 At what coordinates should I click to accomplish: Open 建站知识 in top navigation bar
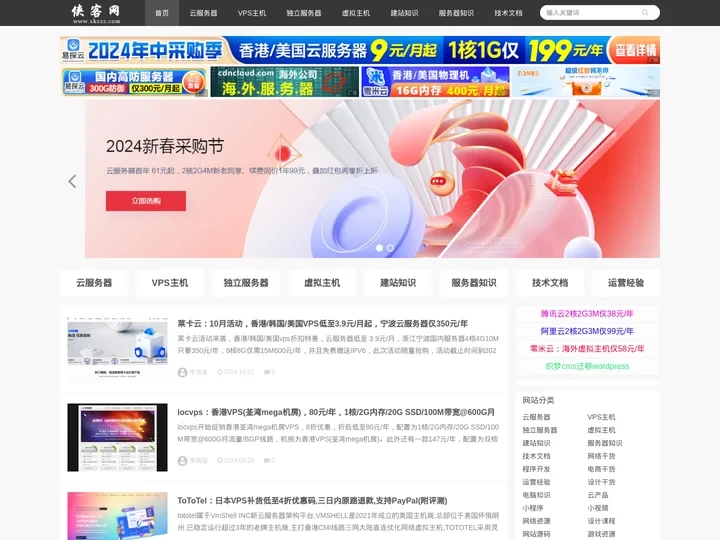click(x=405, y=13)
